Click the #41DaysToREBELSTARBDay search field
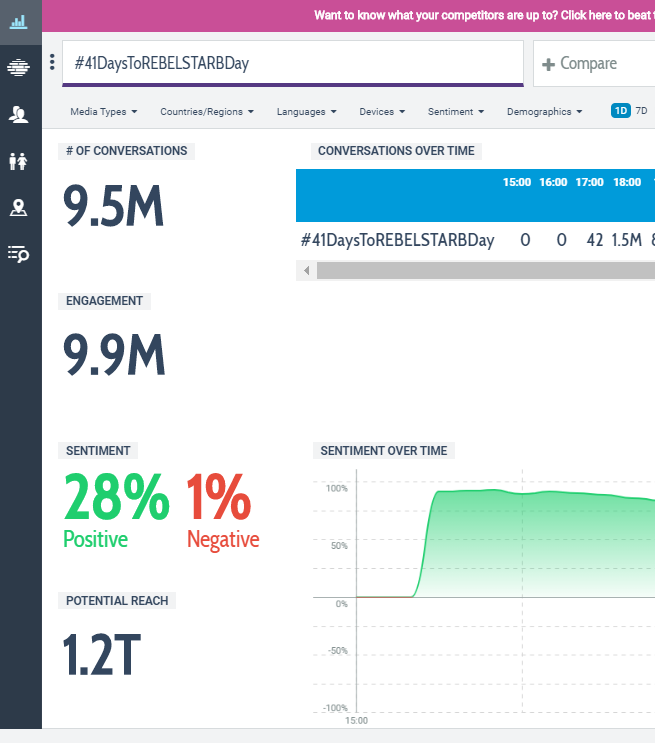The height and width of the screenshot is (743, 655). click(x=293, y=63)
